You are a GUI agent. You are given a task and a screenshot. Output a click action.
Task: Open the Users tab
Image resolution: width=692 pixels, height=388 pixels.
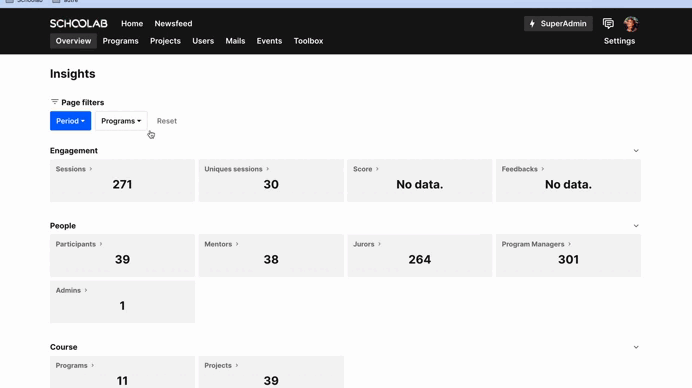[203, 41]
